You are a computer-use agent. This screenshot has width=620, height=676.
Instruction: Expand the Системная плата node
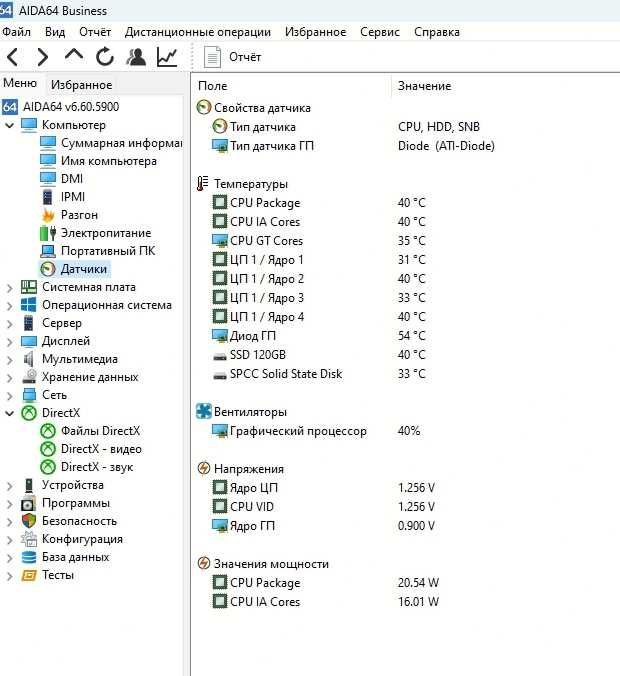[x=9, y=288]
